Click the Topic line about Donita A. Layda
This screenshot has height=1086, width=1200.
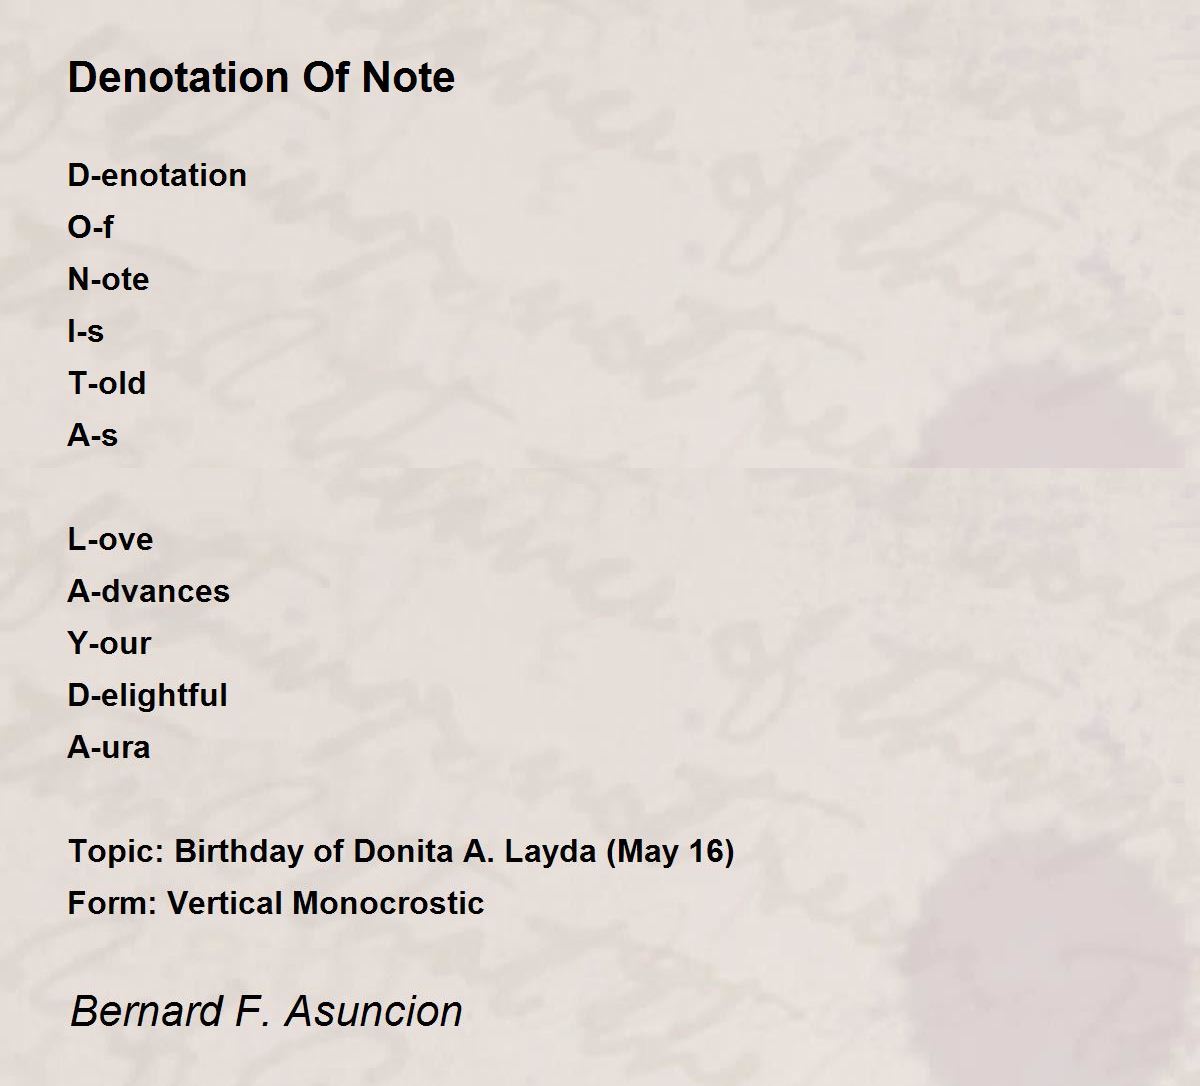pos(401,852)
